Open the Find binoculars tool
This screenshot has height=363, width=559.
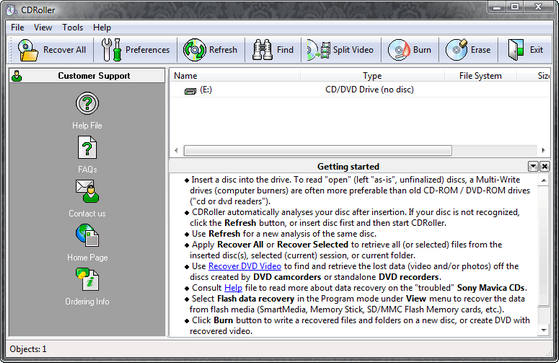(x=262, y=50)
